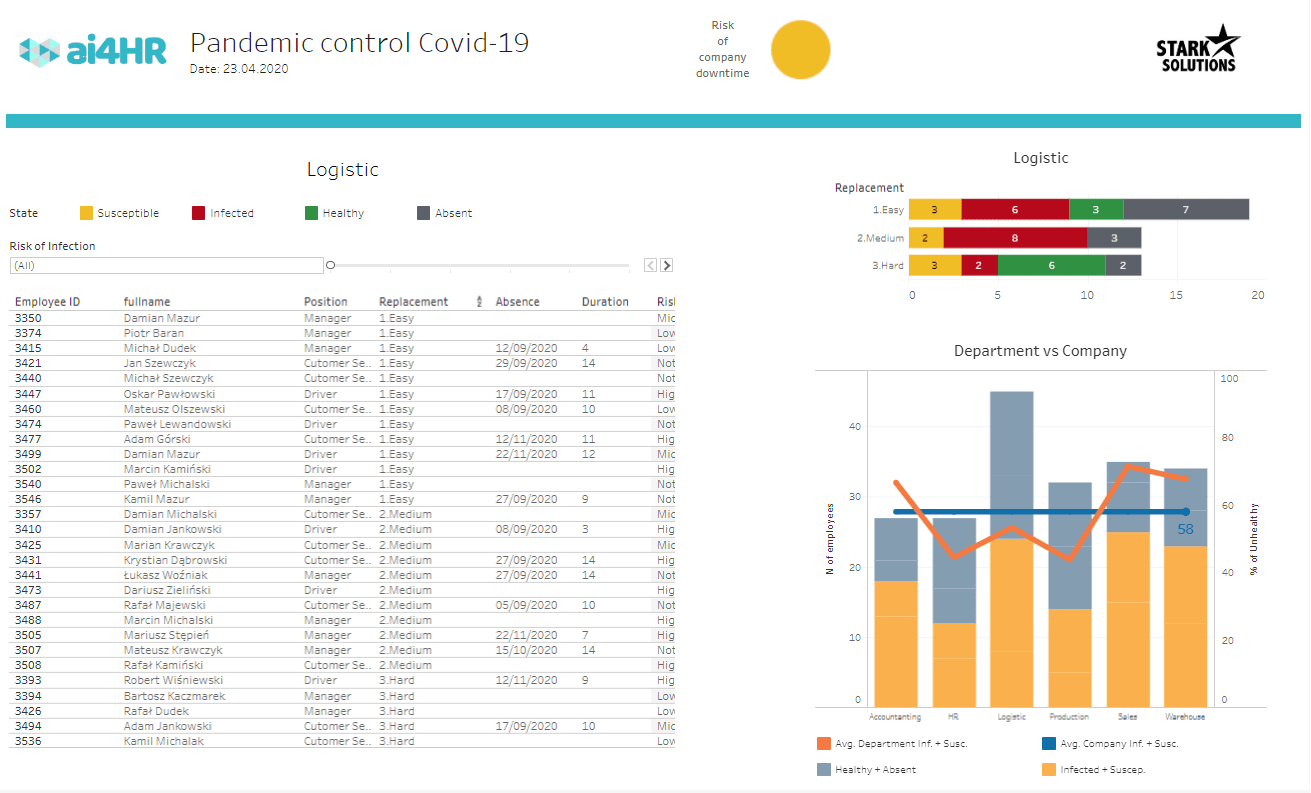This screenshot has height=793, width=1311.
Task: Click the next arrow of the Risk of Infection slider
Action: pos(667,265)
